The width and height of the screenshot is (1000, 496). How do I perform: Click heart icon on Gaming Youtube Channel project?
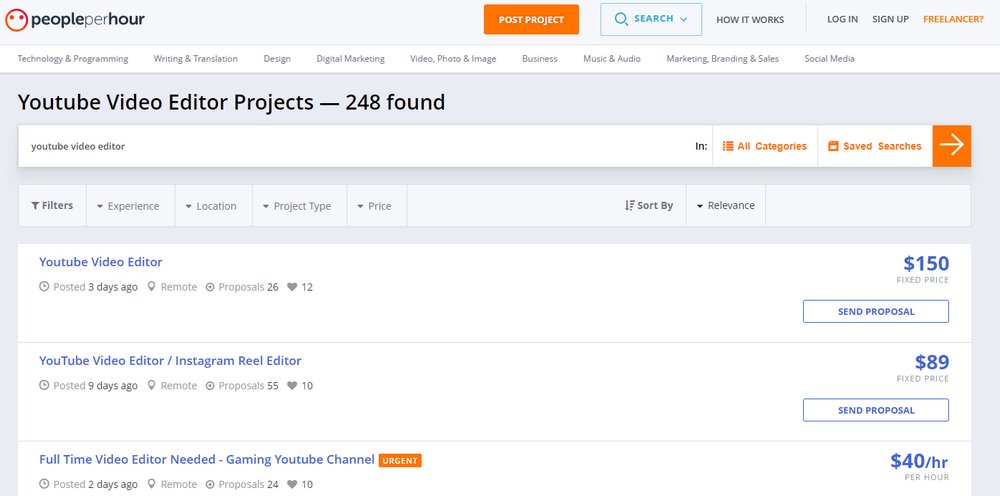(292, 485)
